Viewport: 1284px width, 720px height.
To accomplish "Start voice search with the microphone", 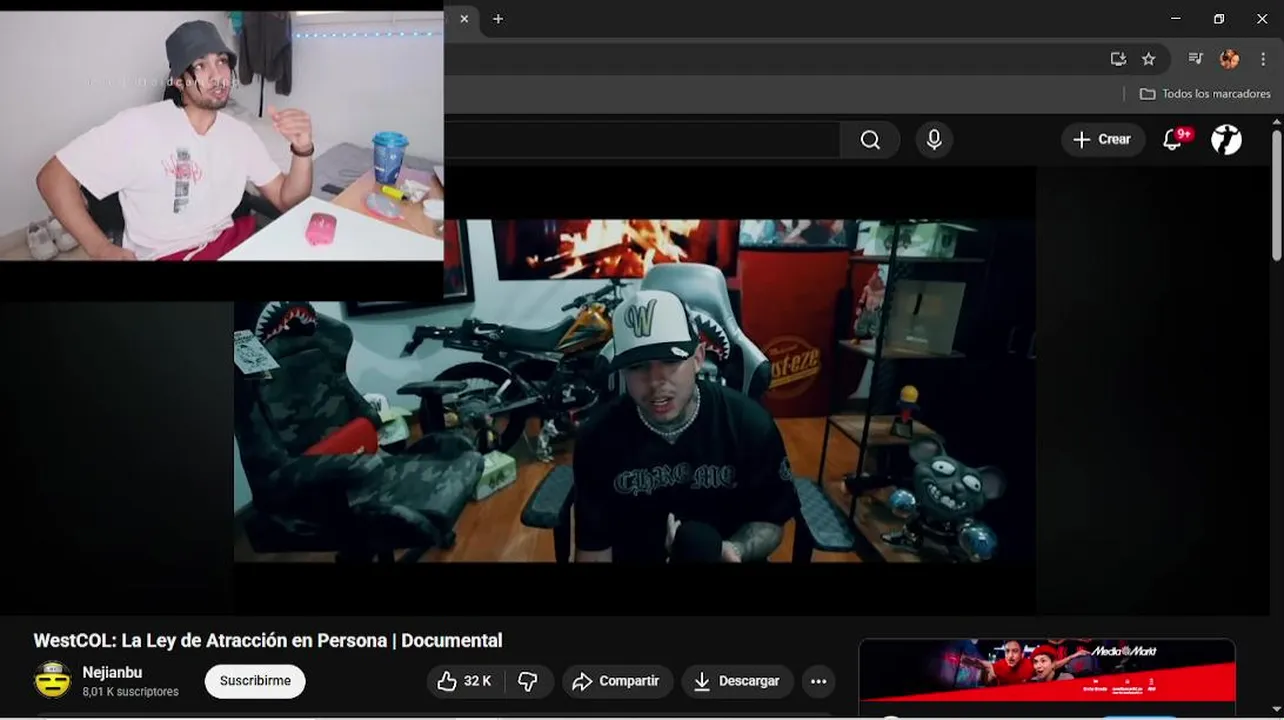I will [934, 140].
